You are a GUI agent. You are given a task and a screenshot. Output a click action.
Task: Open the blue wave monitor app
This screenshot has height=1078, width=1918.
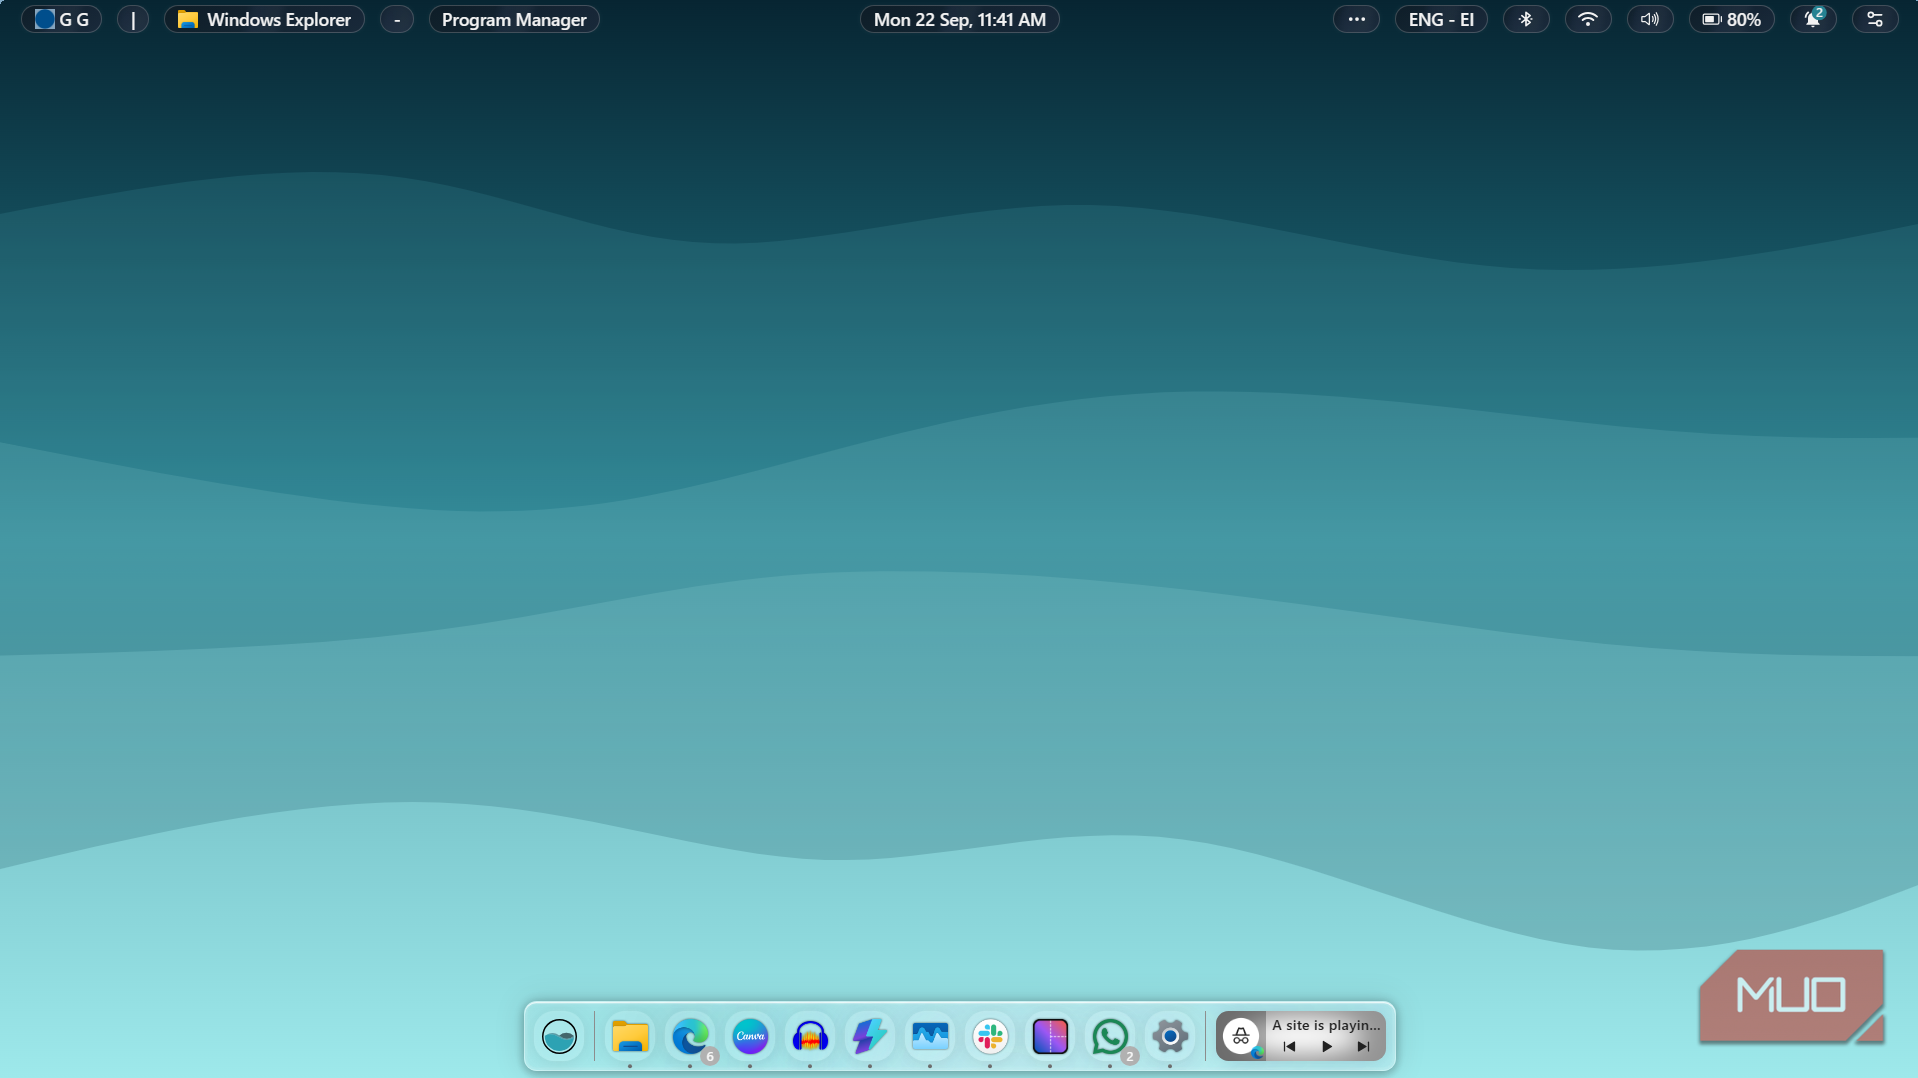[930, 1036]
